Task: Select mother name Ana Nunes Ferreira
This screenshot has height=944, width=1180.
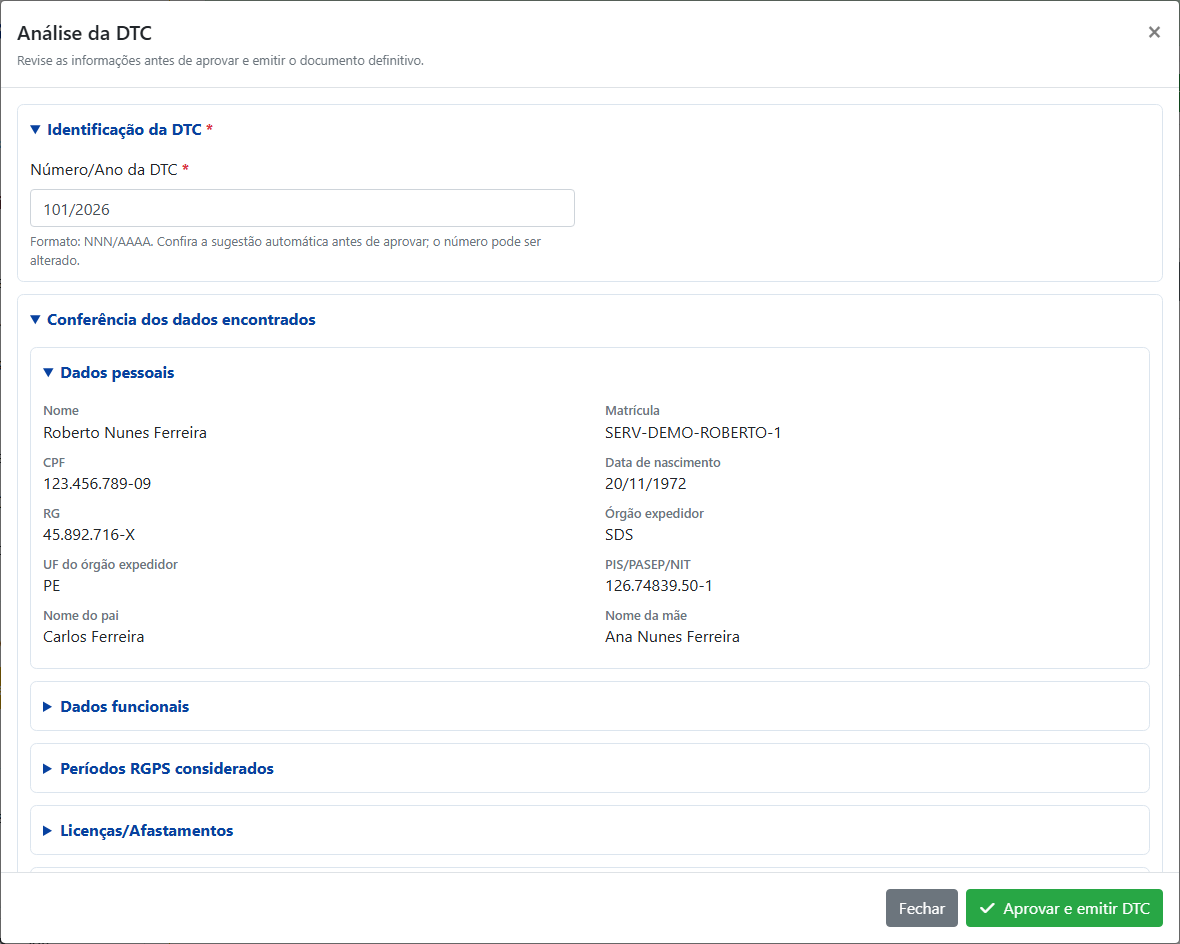Action: click(x=672, y=637)
